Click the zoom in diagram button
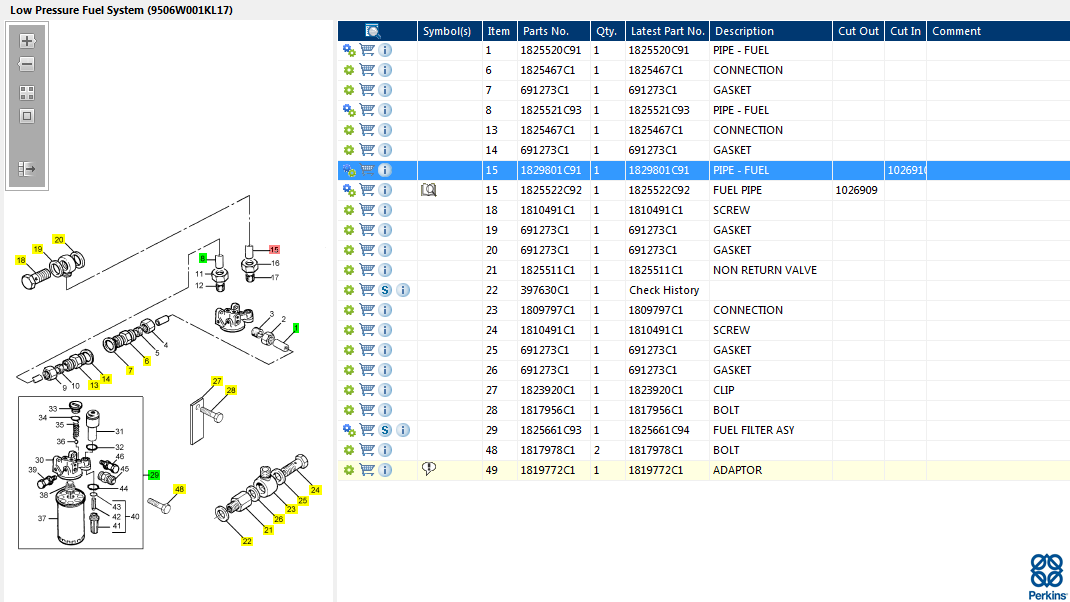The height and width of the screenshot is (602, 1070). tap(27, 41)
